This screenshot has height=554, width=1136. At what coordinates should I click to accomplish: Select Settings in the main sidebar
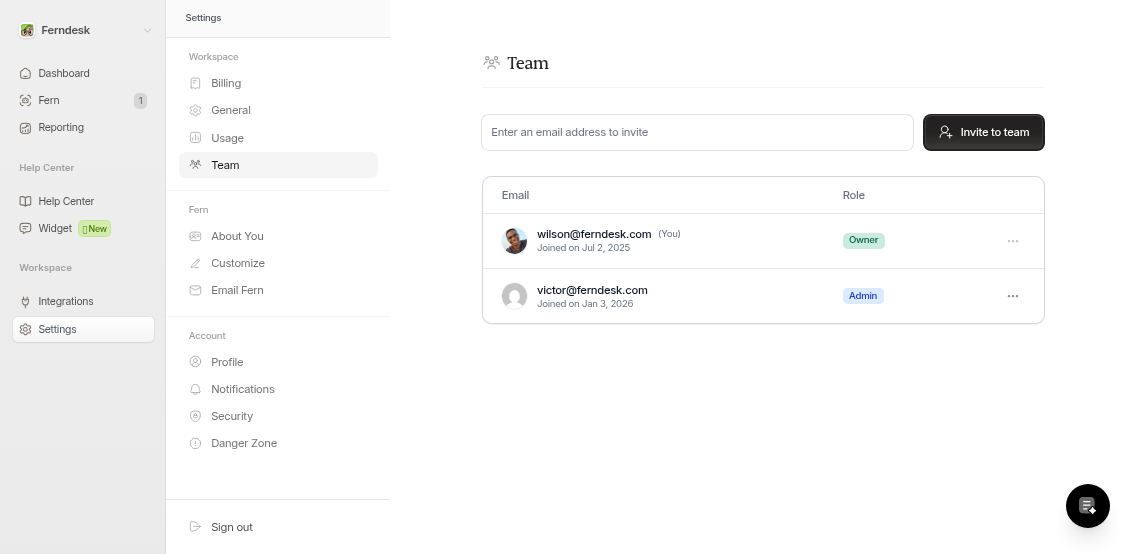click(83, 330)
